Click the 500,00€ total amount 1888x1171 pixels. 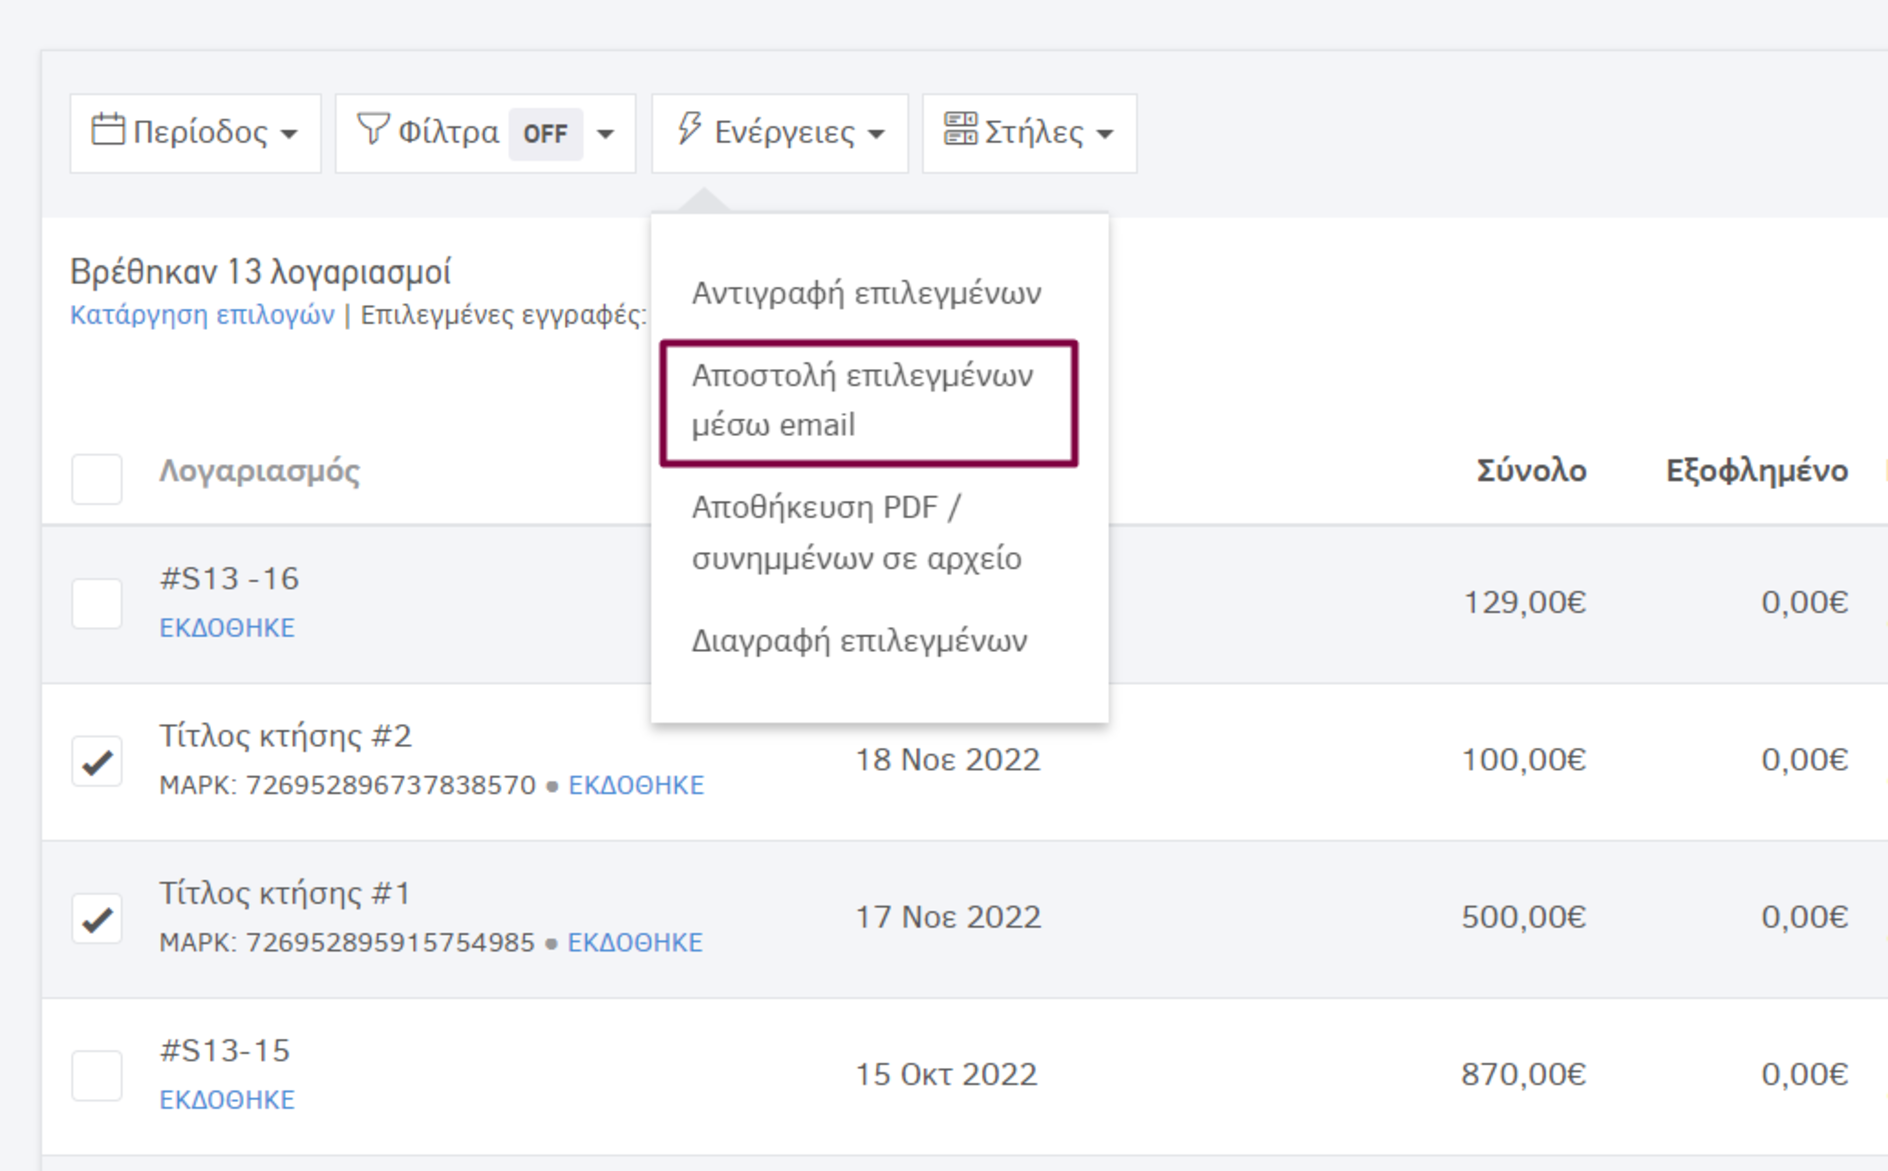[x=1524, y=917]
